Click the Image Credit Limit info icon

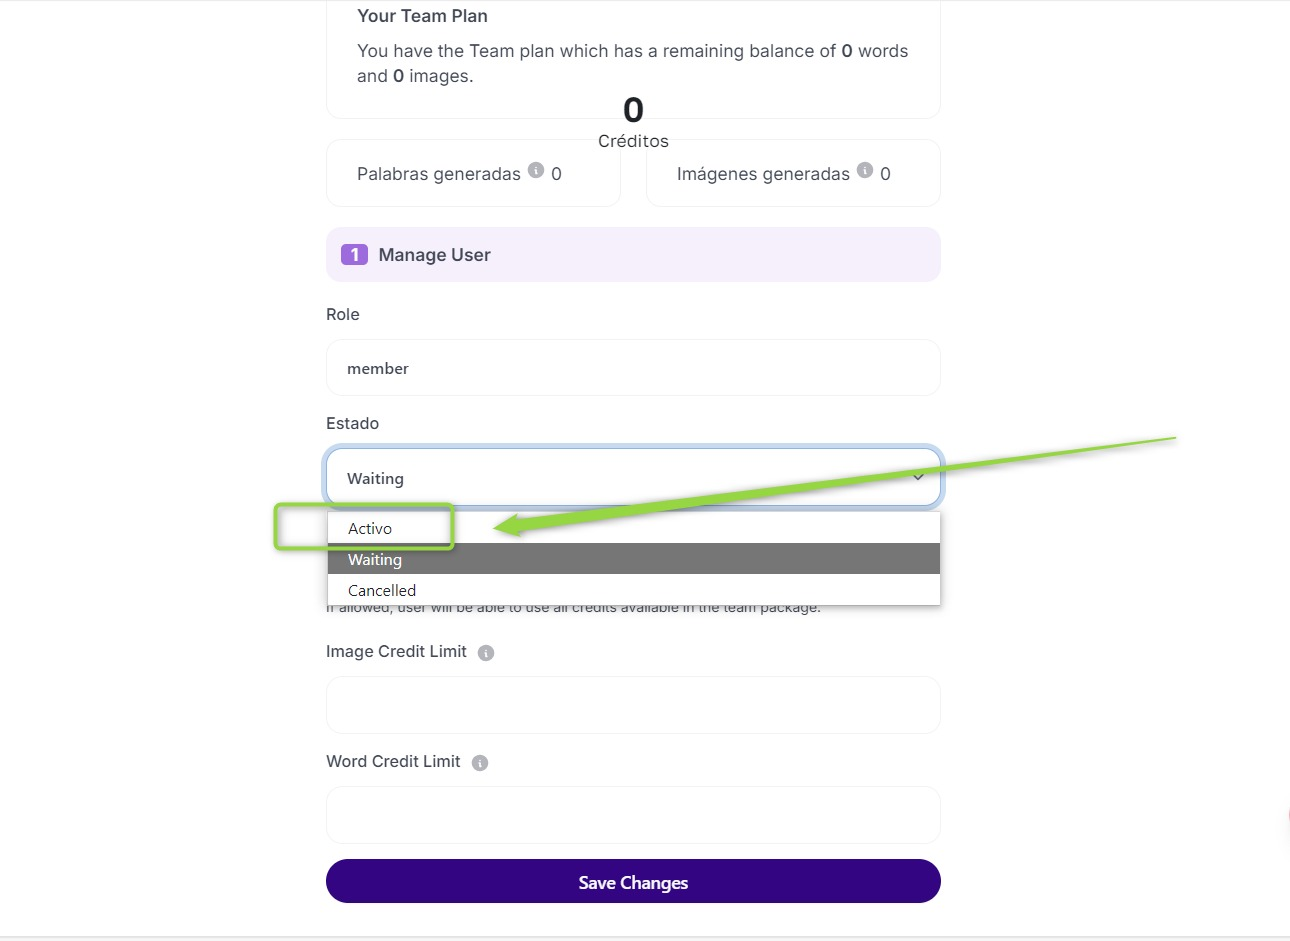coord(486,653)
